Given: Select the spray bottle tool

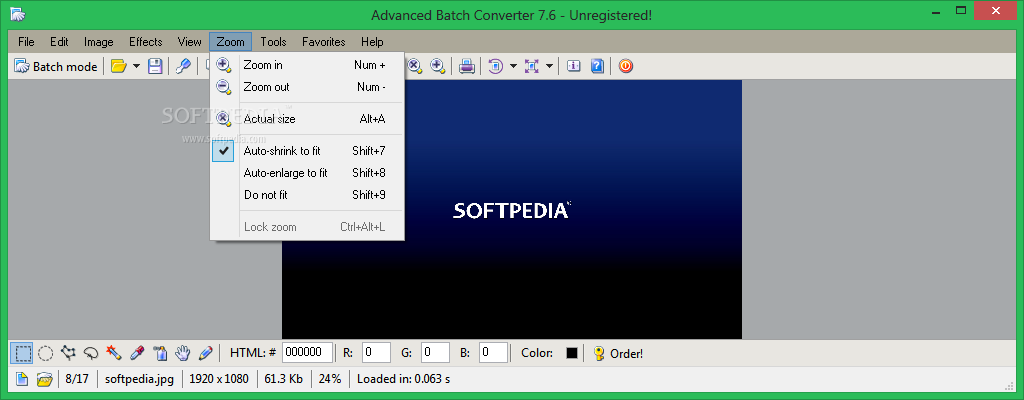Looking at the screenshot, I should click(x=160, y=354).
